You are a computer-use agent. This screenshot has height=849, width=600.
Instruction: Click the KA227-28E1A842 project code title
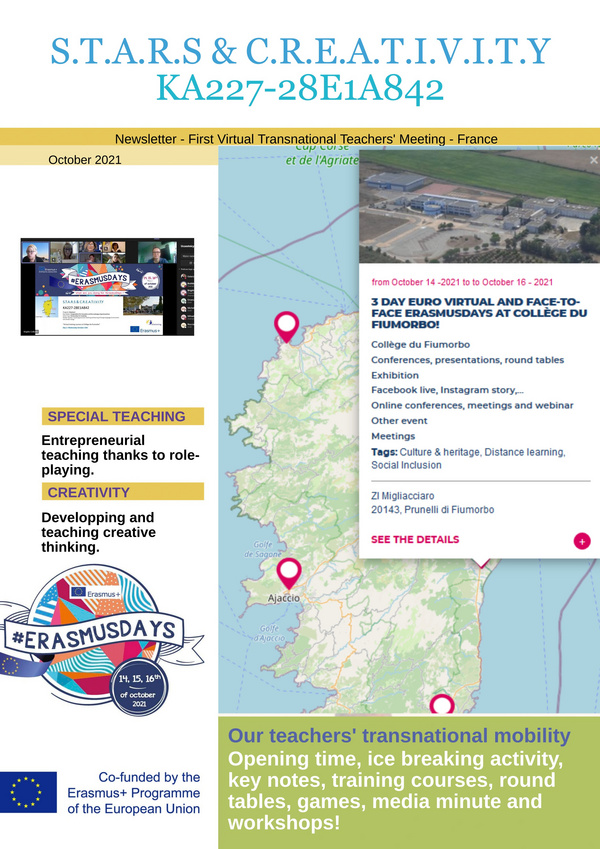[300, 88]
